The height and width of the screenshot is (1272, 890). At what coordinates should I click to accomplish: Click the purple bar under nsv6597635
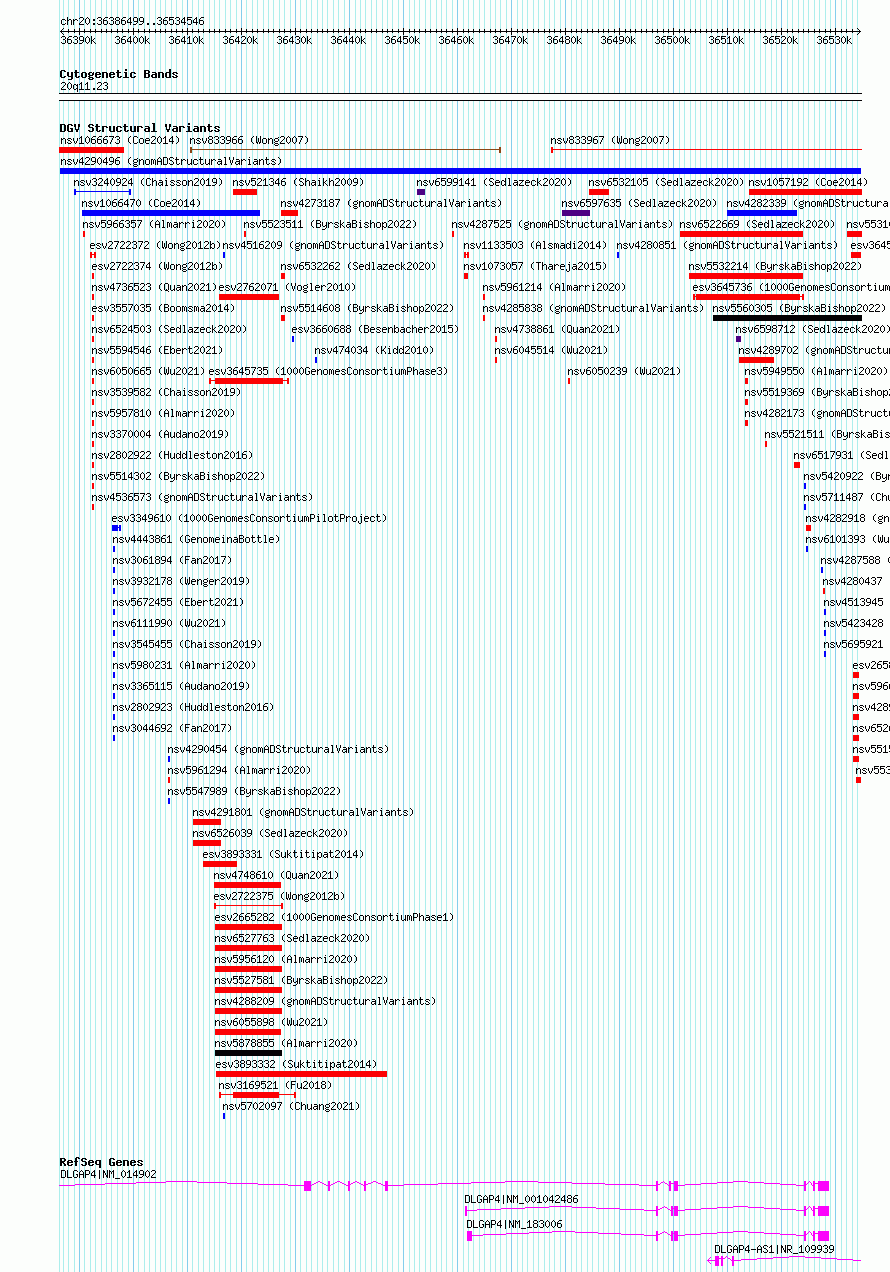(576, 213)
